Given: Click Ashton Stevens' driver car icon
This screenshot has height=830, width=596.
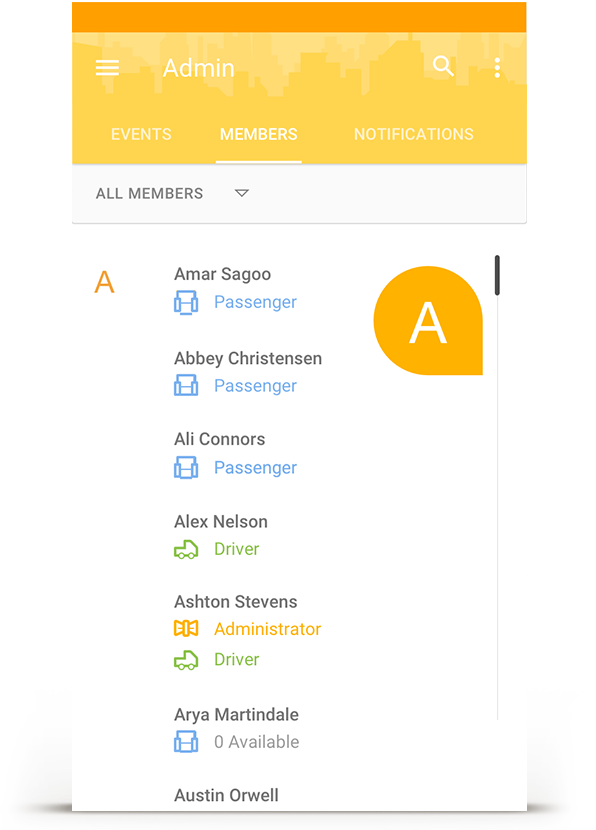Looking at the screenshot, I should coord(186,660).
